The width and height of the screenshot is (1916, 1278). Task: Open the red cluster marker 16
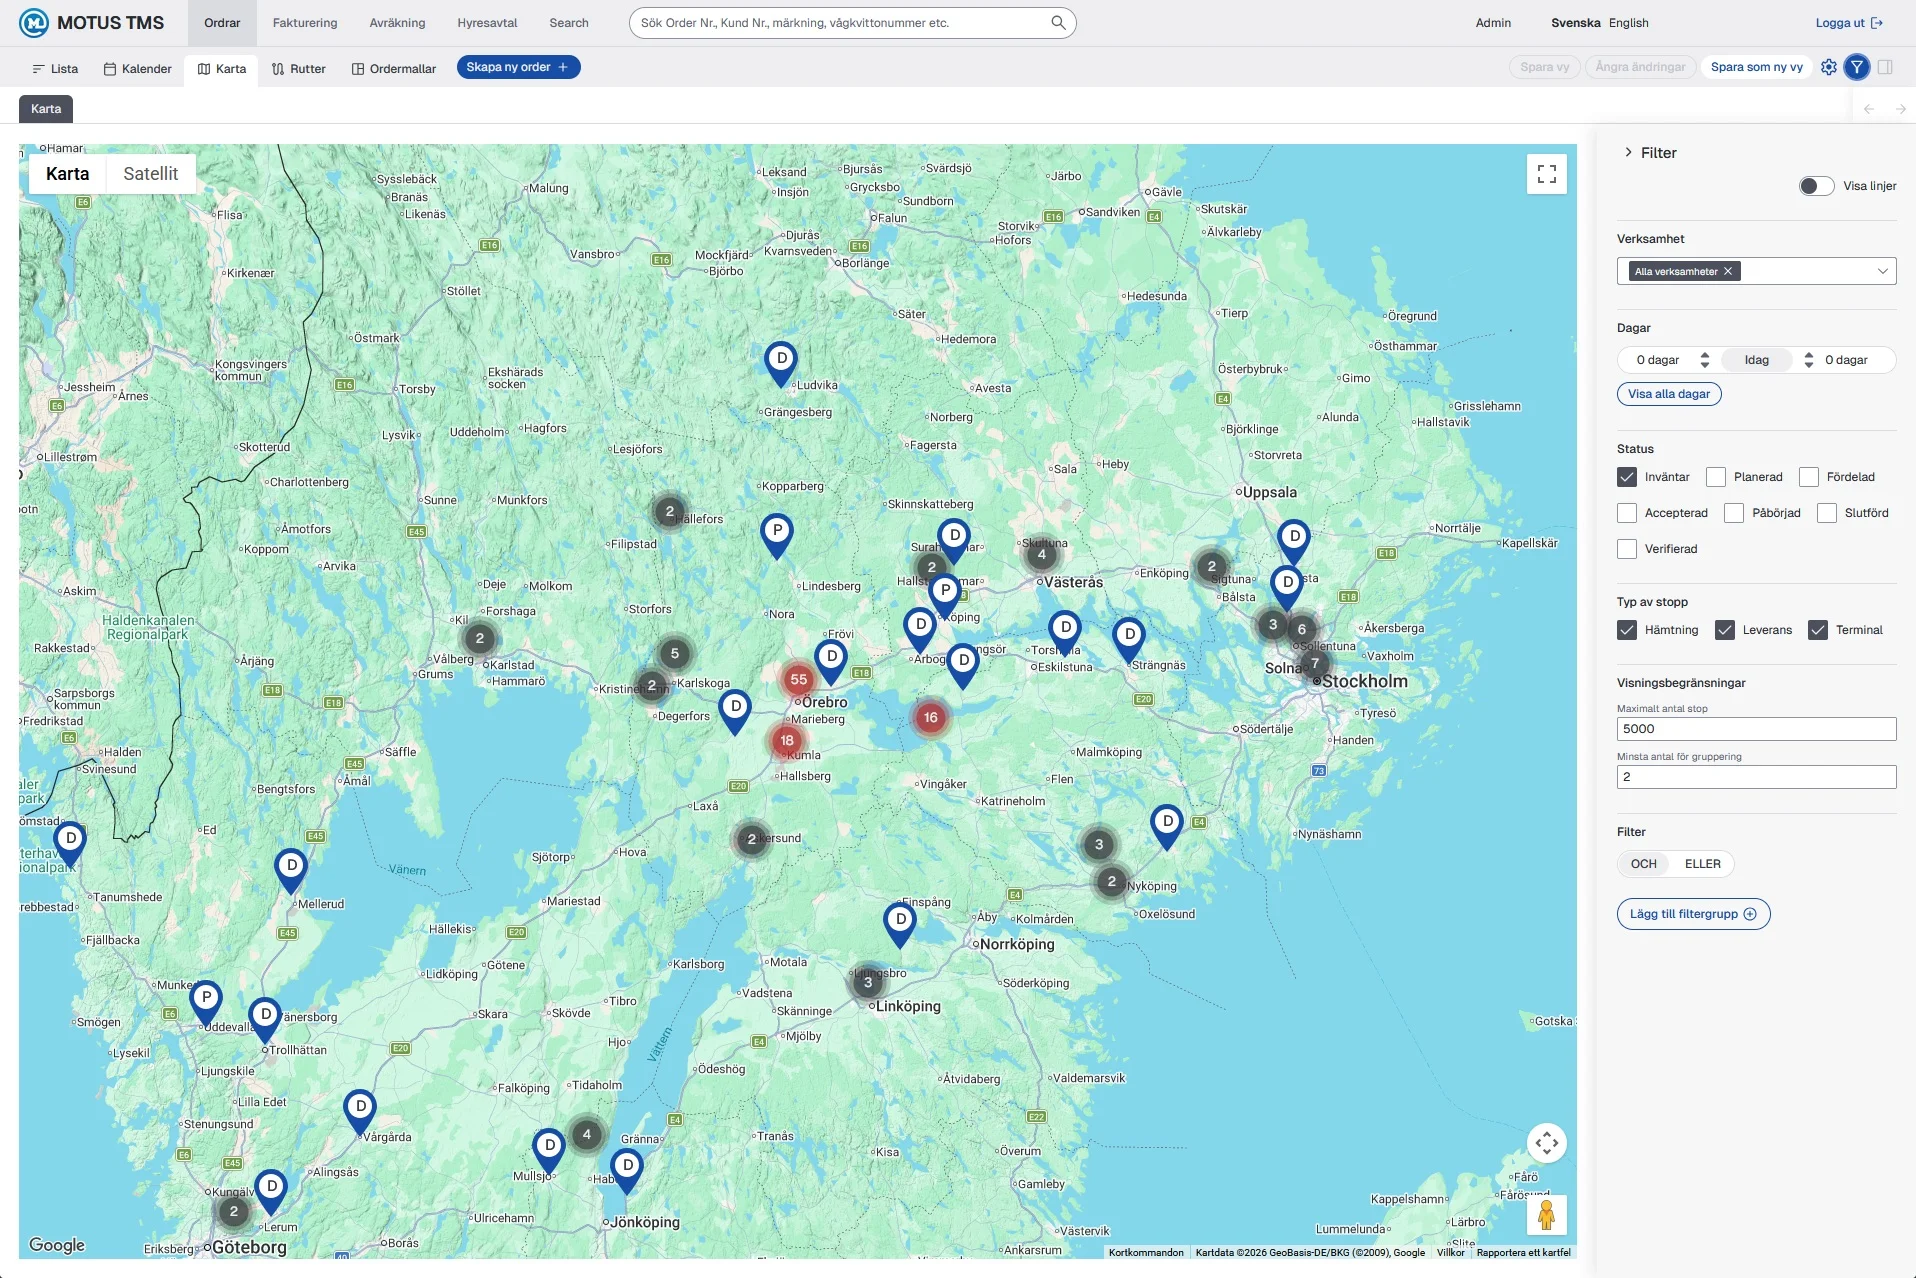tap(931, 717)
